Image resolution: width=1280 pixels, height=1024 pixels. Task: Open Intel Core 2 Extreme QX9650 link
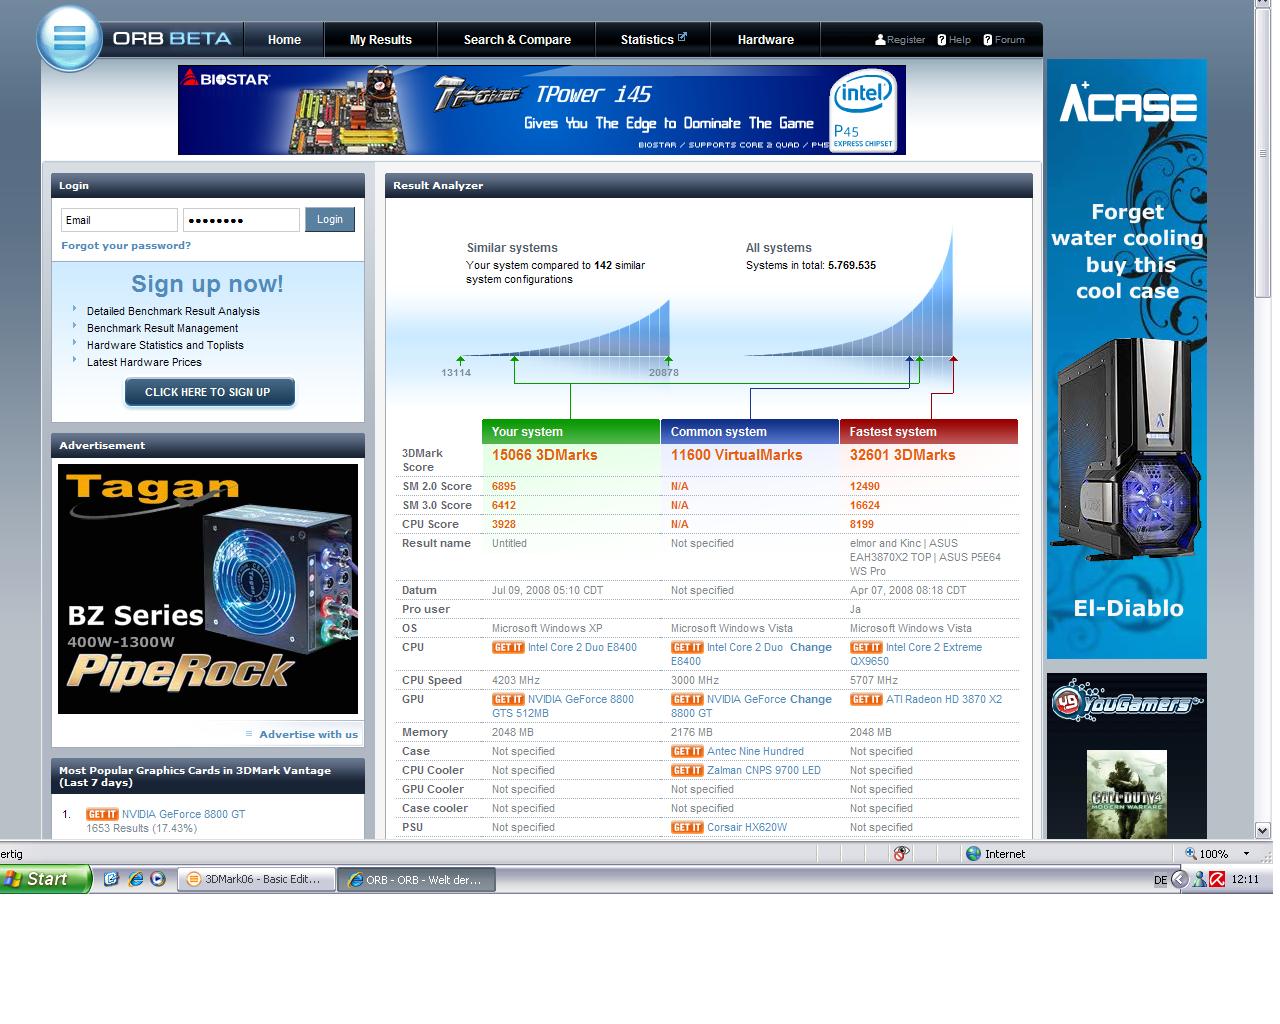(x=916, y=654)
